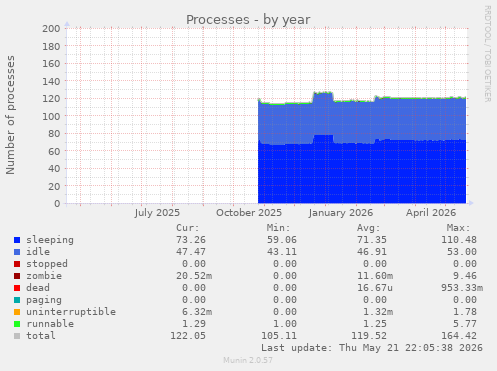Click uninterruptible current value 6.32m

point(197,312)
